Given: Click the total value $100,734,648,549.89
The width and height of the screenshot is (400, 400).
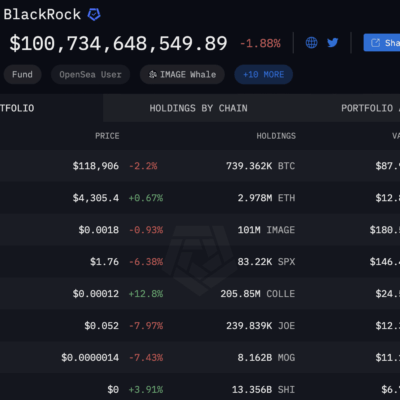Looking at the screenshot, I should 118,43.
